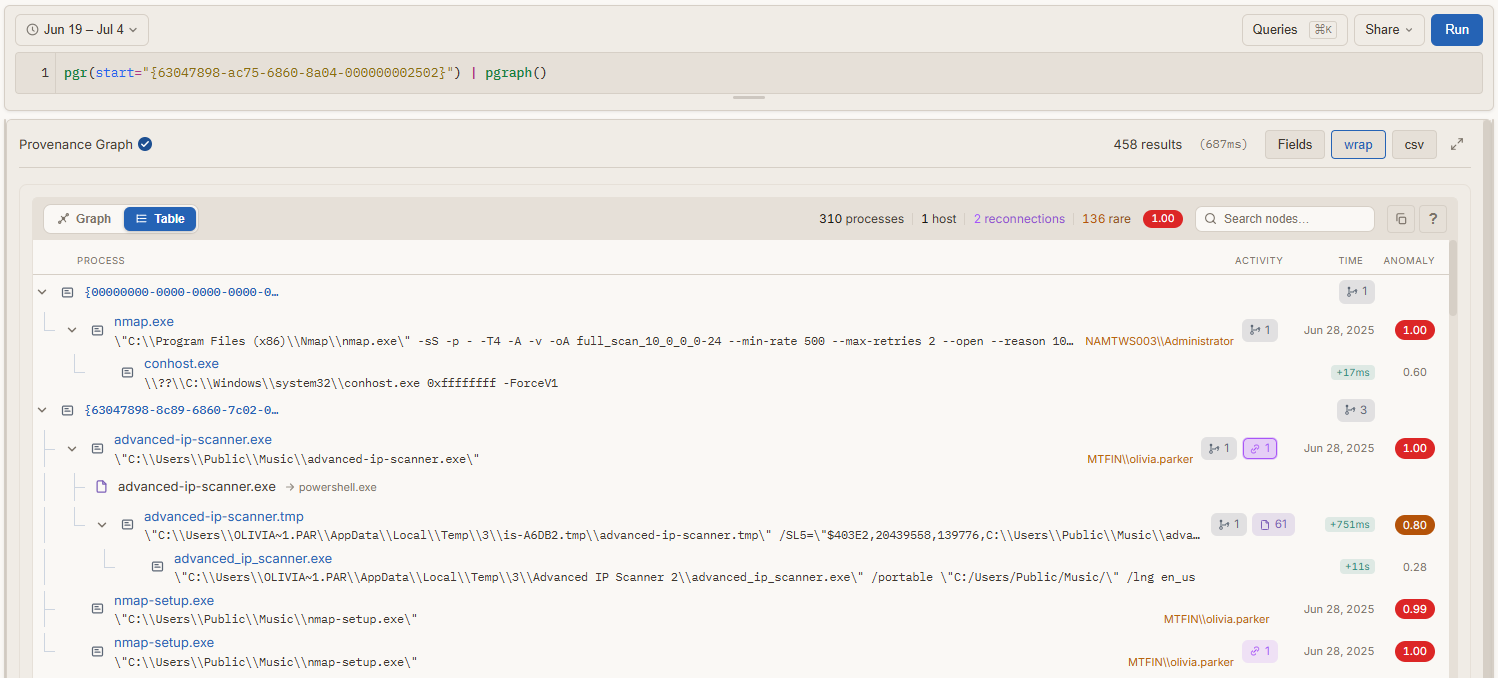Export results with the csv button

point(1414,144)
